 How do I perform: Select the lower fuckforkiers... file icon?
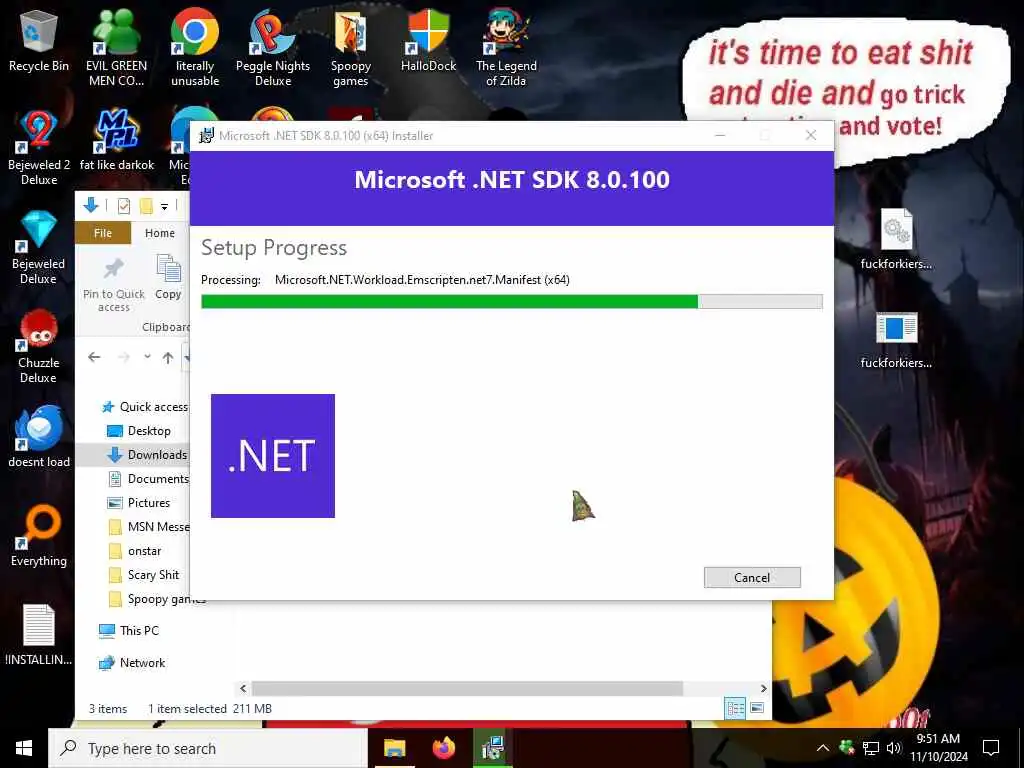pos(896,340)
